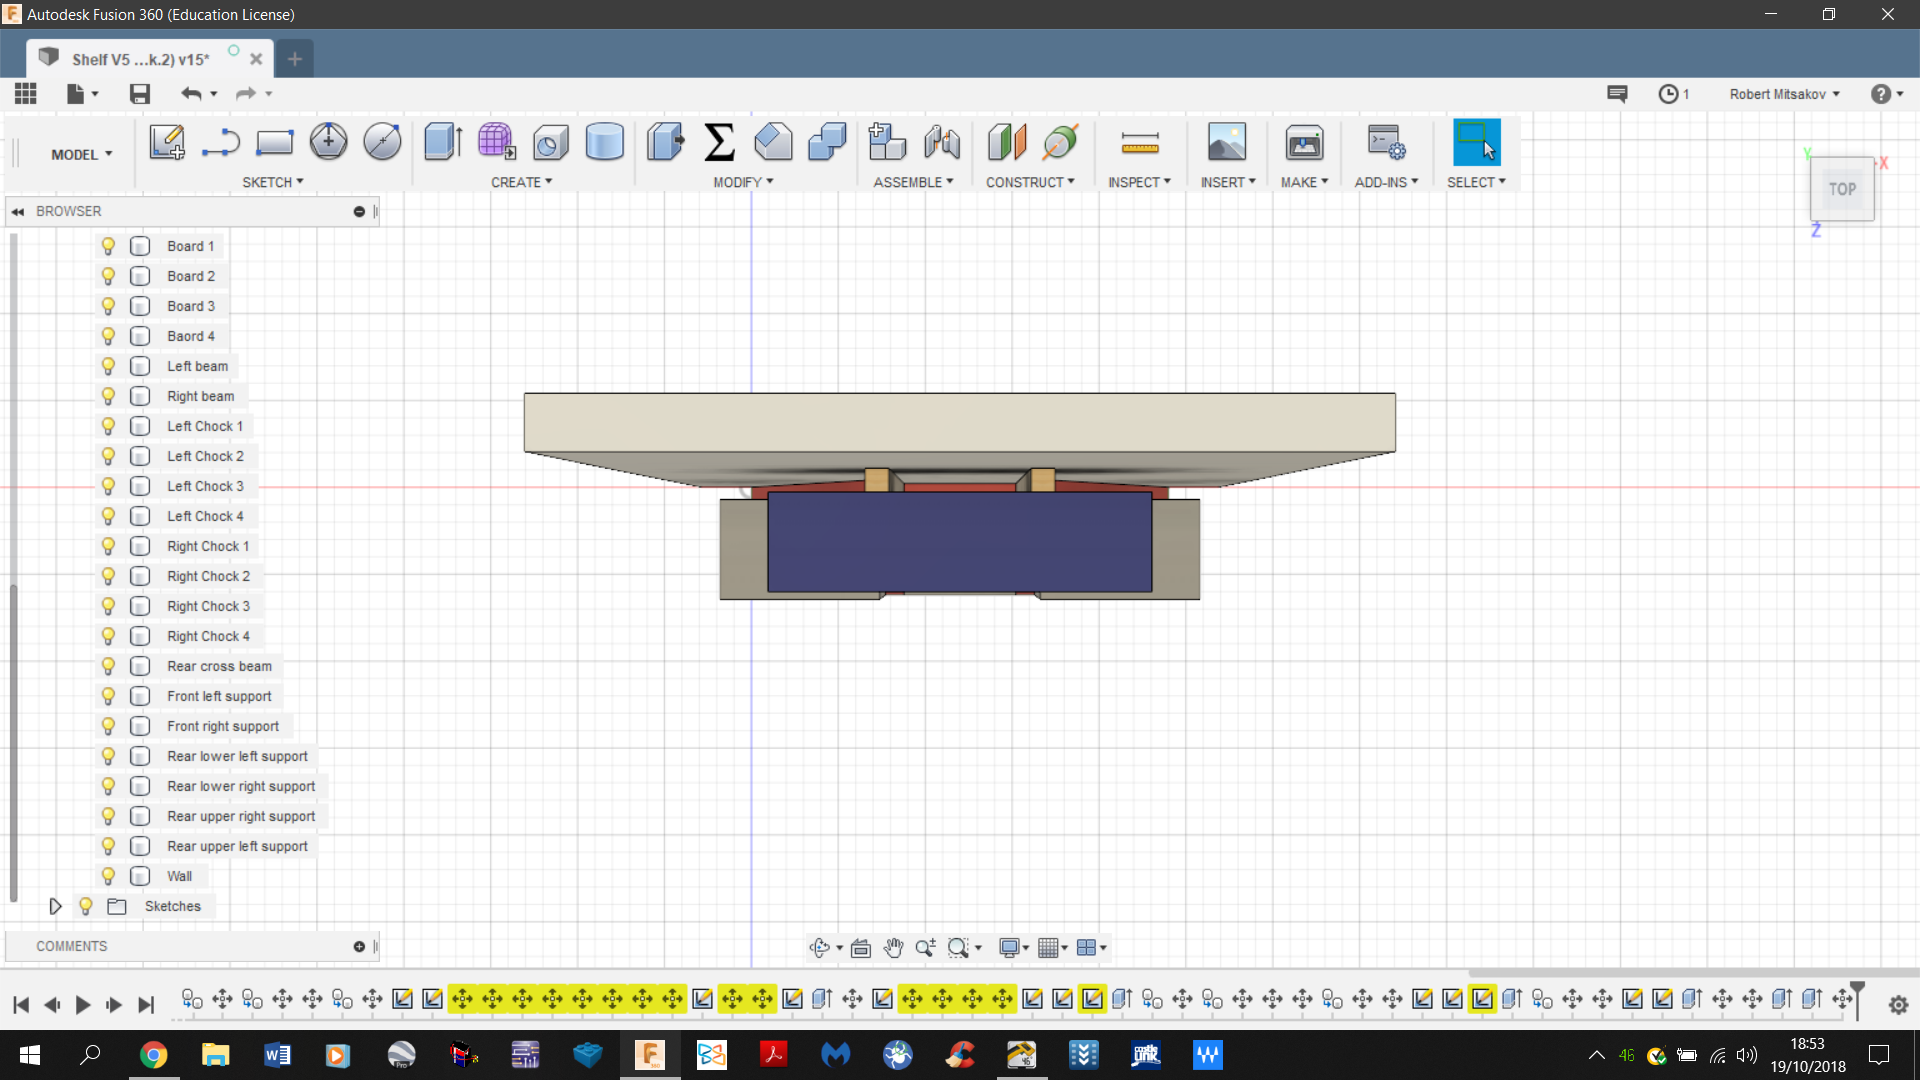Image resolution: width=1920 pixels, height=1080 pixels.
Task: Select the Rear lower right support body
Action: pos(241,786)
